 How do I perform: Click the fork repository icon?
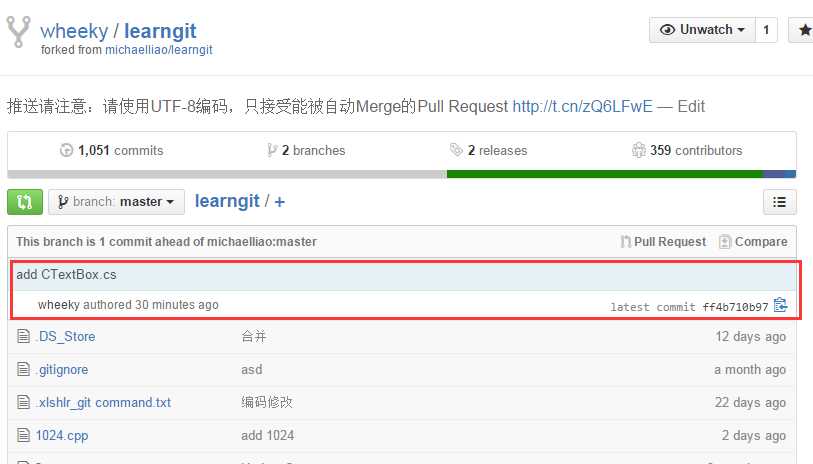pos(19,32)
